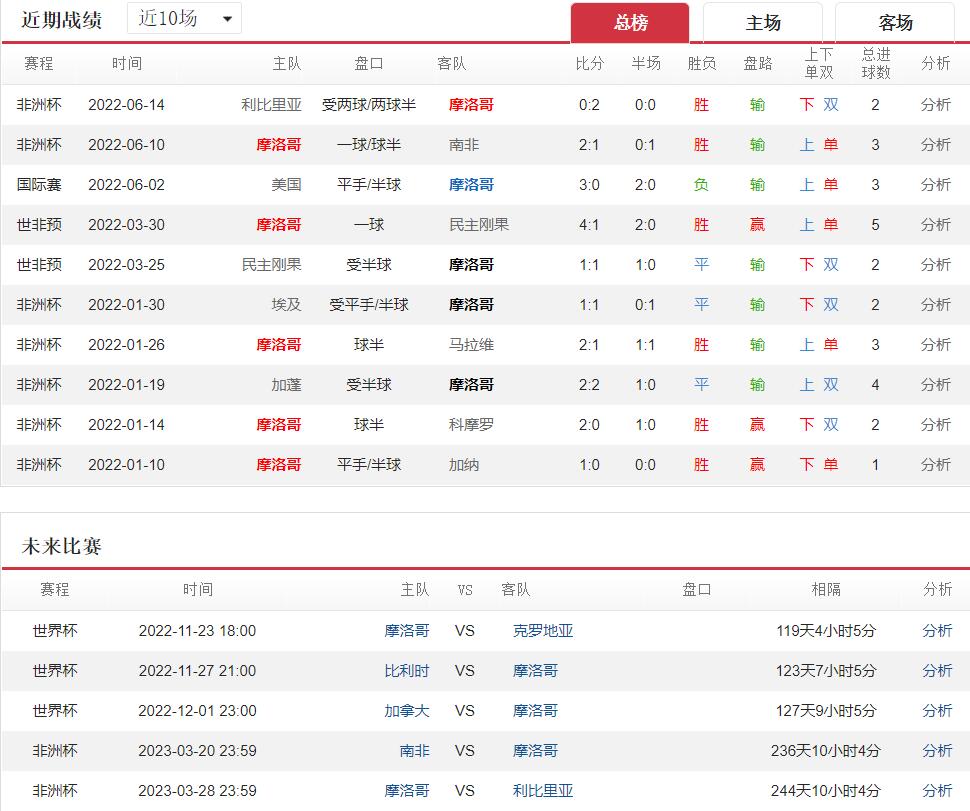Open 分析 for 南非 VS 摩洛哥 fixture

tap(937, 750)
